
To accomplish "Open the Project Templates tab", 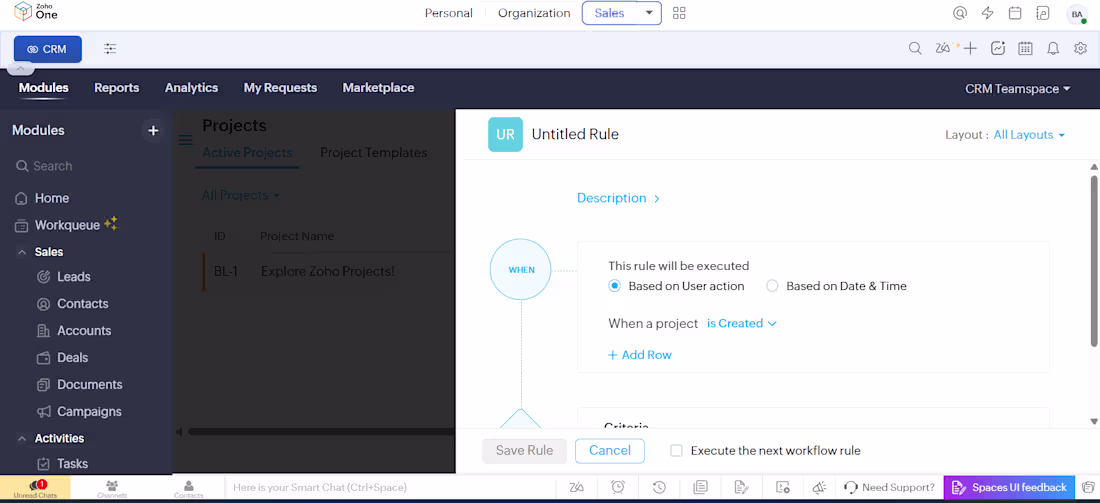I will tap(373, 152).
